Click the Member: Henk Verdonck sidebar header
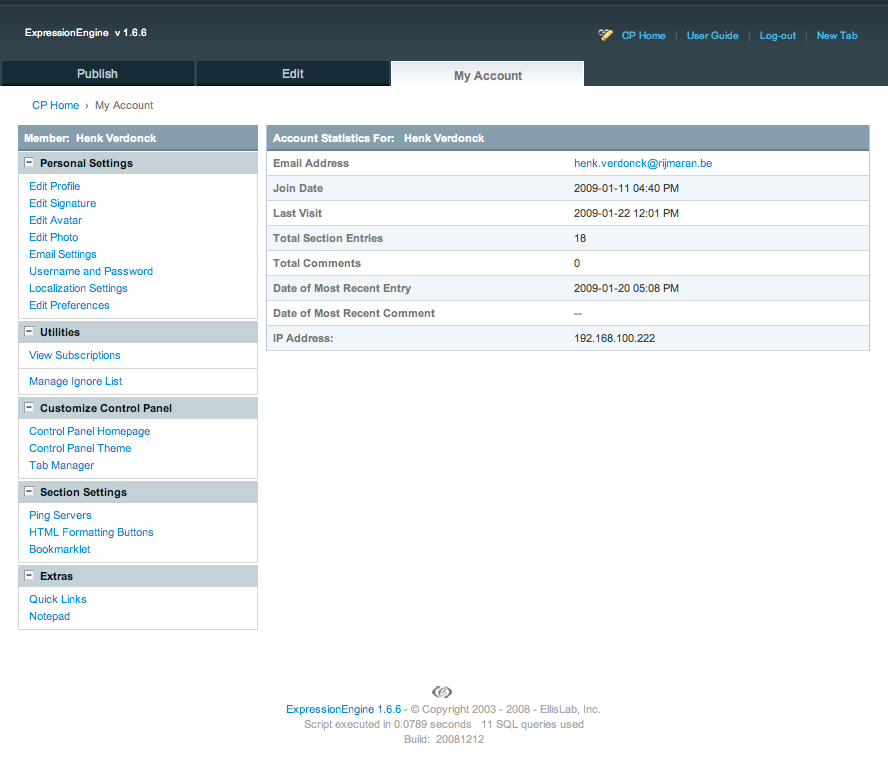The image size is (888, 762). 138,138
